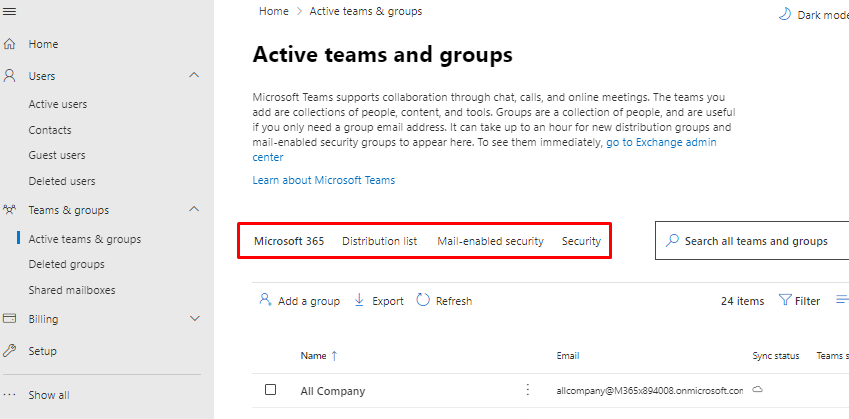Screen dimensions: 849x419
Task: Switch to the Distribution list tab
Action: click(x=380, y=241)
